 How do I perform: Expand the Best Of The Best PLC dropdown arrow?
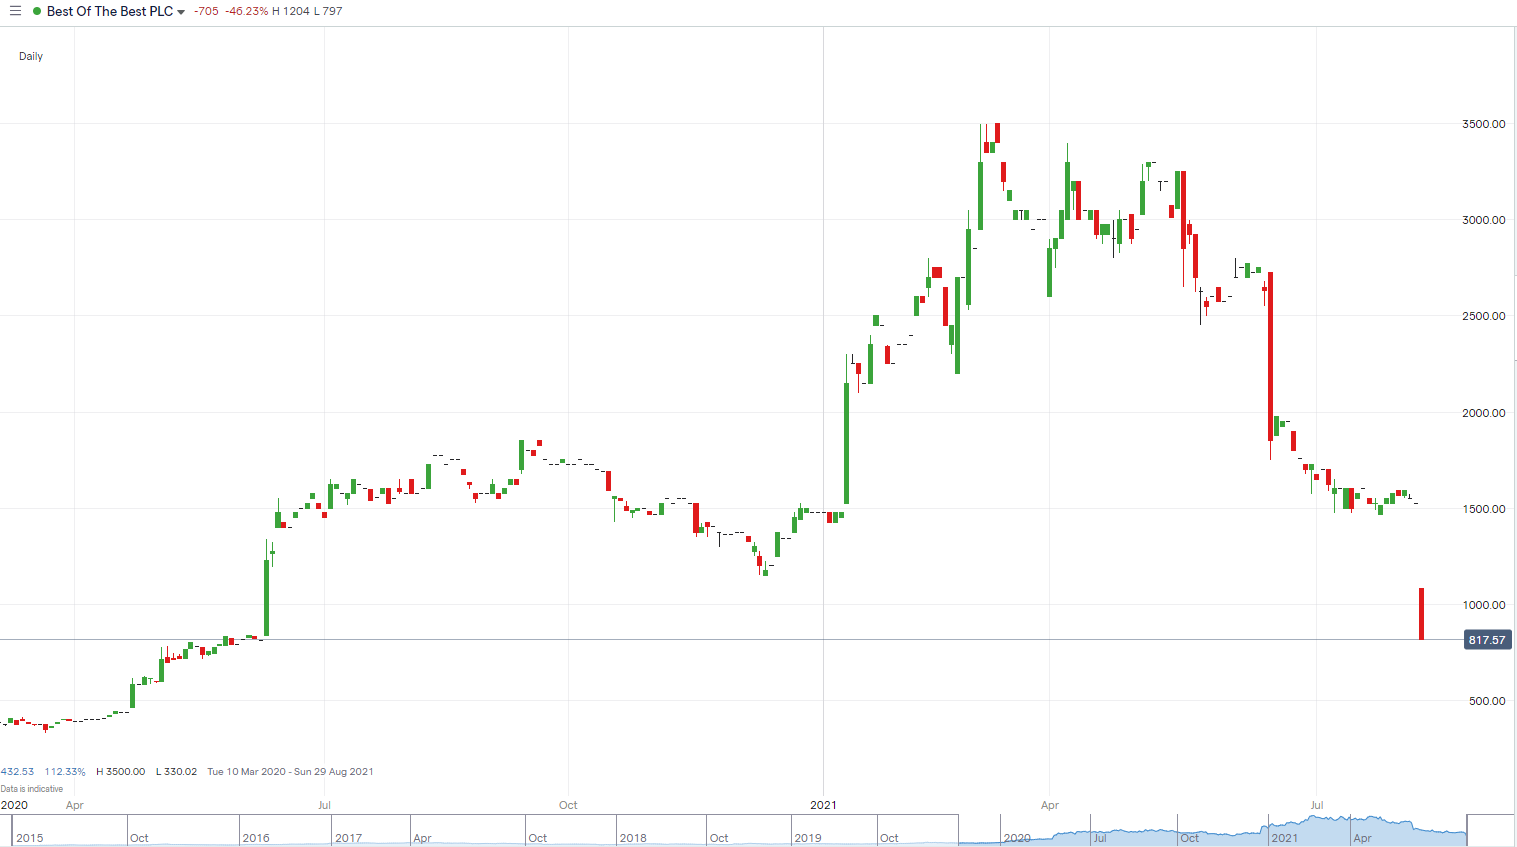pyautogui.click(x=181, y=12)
